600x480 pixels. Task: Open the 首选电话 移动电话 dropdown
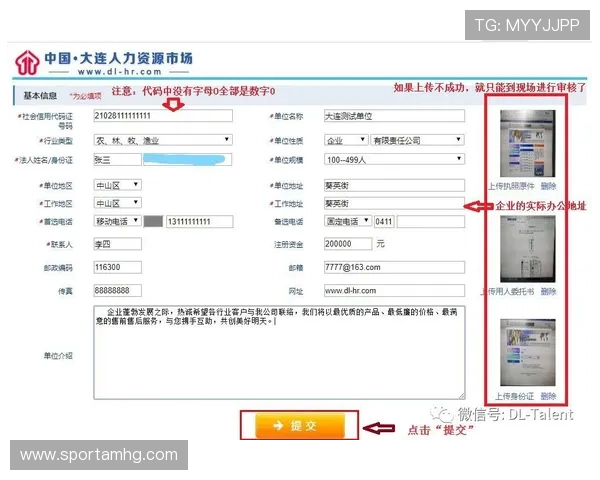click(117, 221)
